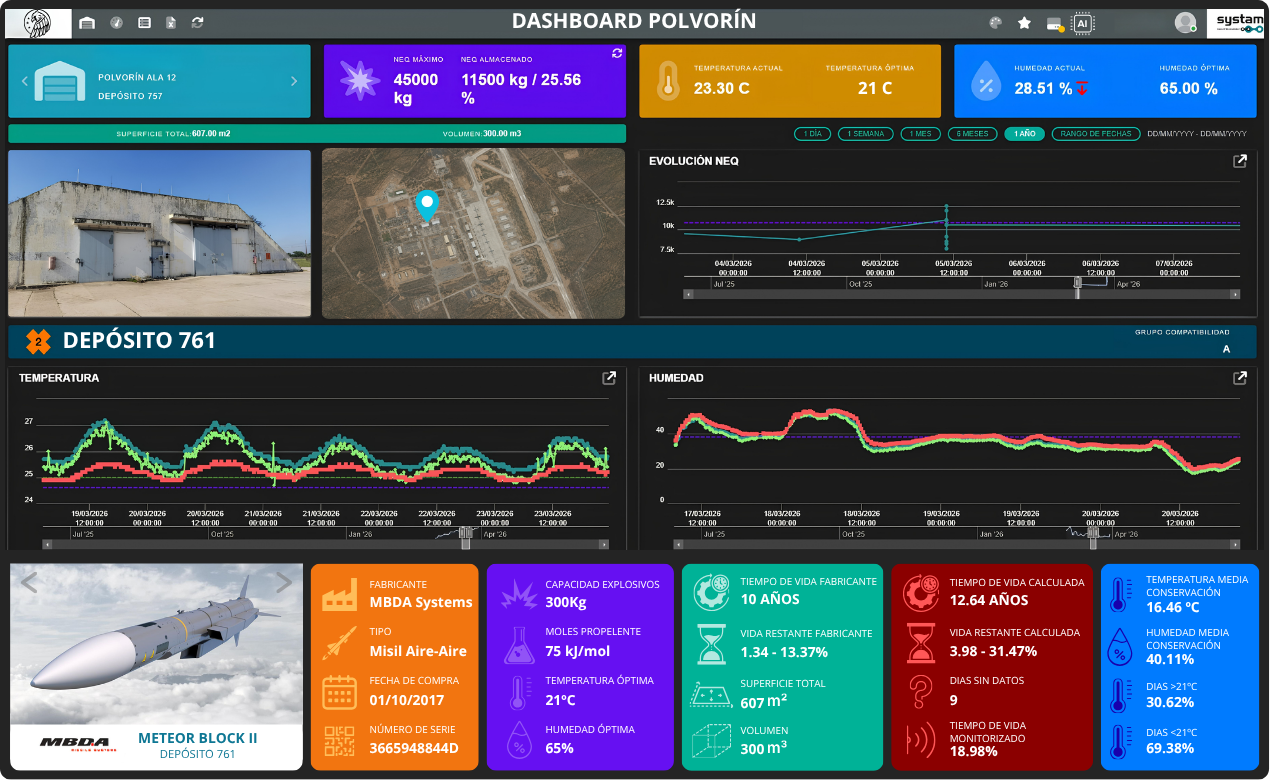Click the factory icon beside Fabricante

click(340, 596)
